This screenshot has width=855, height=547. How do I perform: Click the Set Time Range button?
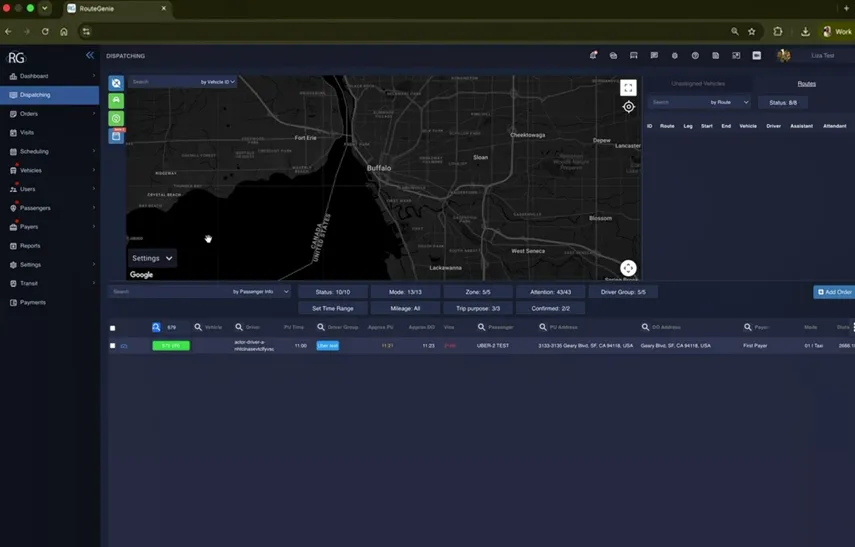point(333,308)
